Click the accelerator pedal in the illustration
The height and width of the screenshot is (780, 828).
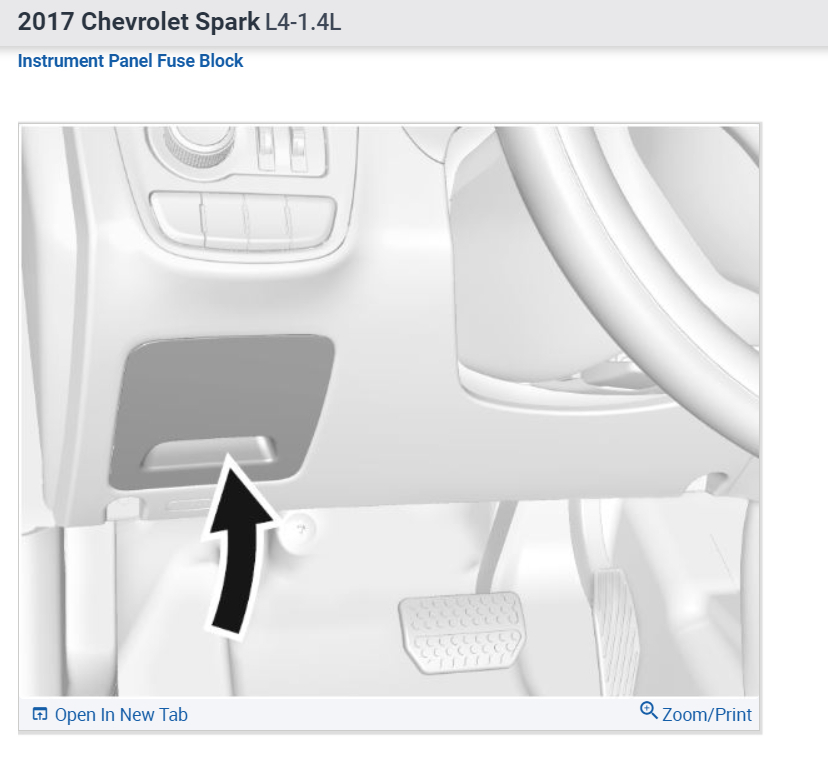pos(617,631)
